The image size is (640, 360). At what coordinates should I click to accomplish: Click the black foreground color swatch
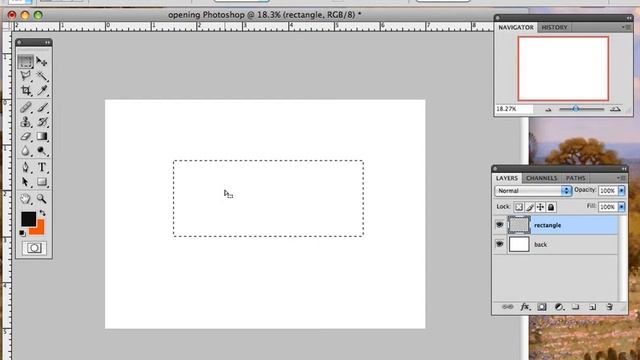click(x=29, y=219)
